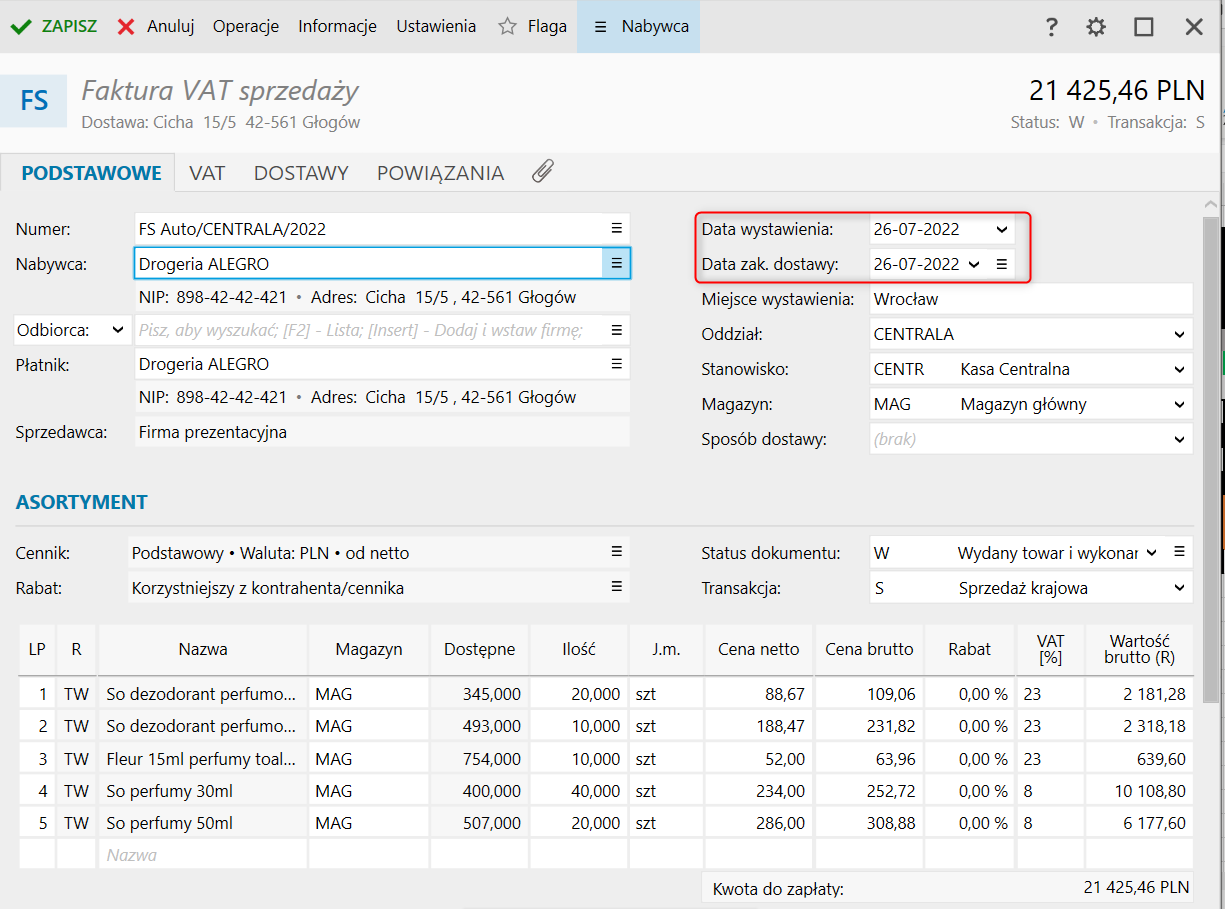This screenshot has width=1225, height=909.
Task: Open the Cennik row menu icon
Action: (617, 552)
